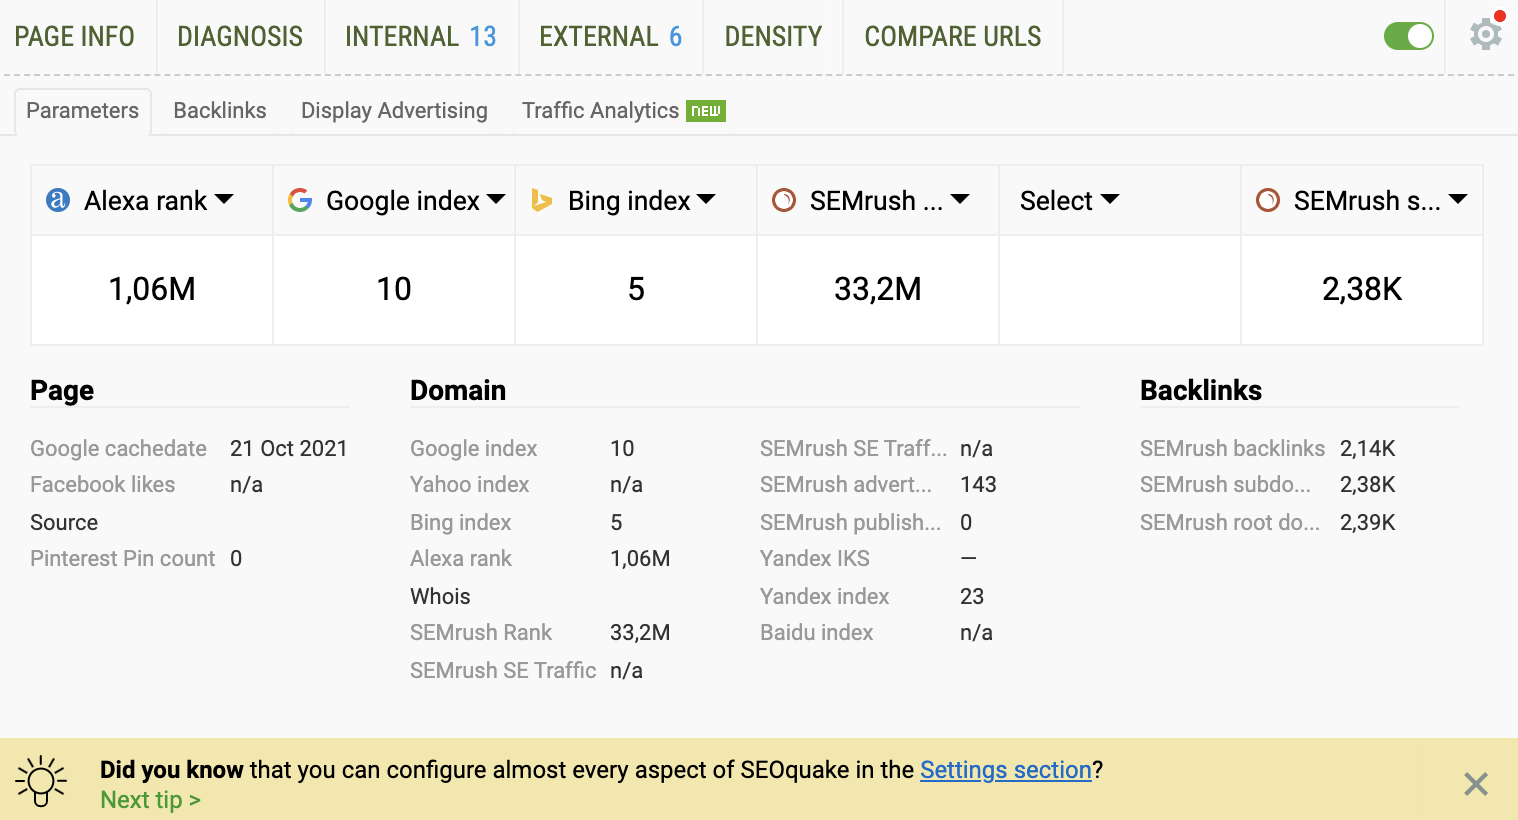Viewport: 1518px width, 820px height.
Task: Click the Bing logo icon
Action: (542, 200)
